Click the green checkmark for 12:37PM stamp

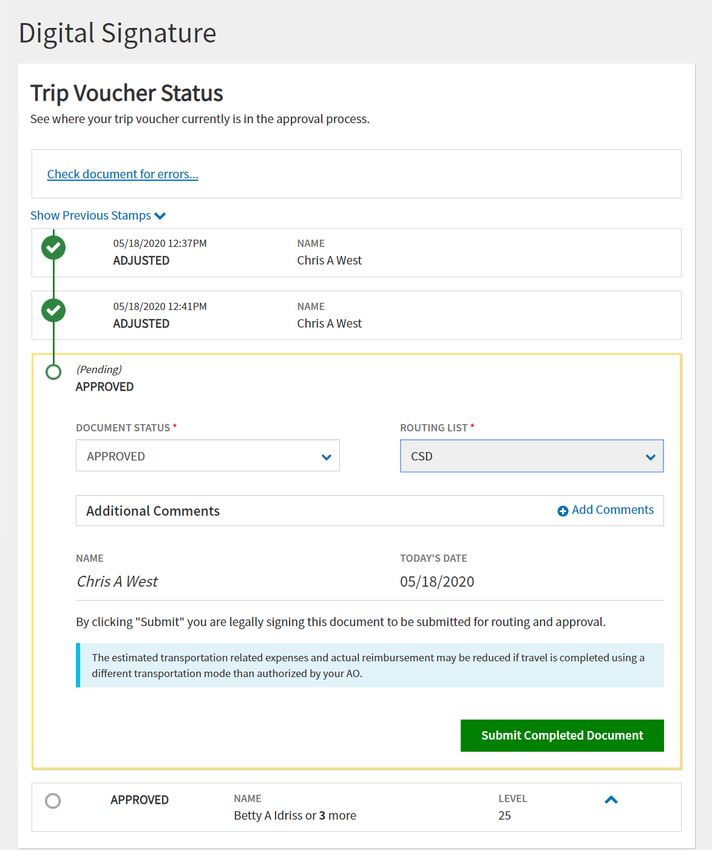[x=53, y=248]
